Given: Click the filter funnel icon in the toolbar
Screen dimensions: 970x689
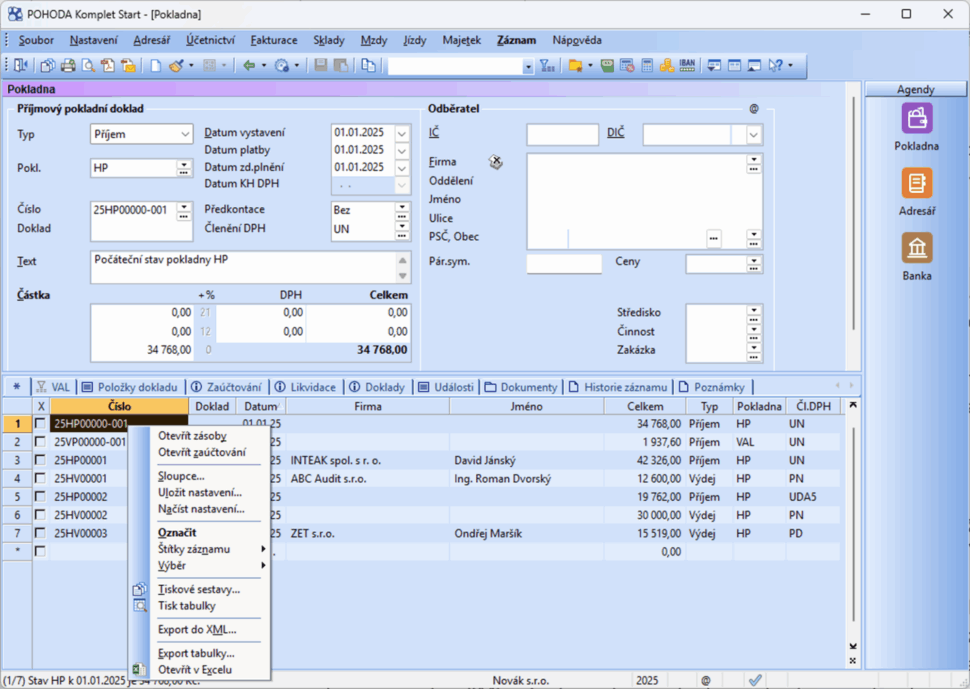Looking at the screenshot, I should [547, 66].
